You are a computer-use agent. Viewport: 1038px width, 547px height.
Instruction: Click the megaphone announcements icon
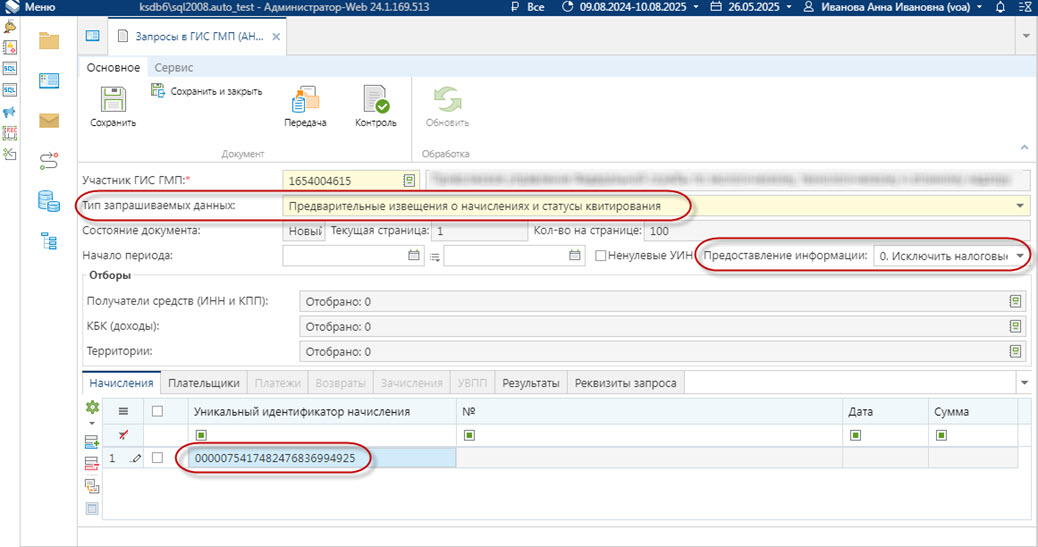[10, 112]
